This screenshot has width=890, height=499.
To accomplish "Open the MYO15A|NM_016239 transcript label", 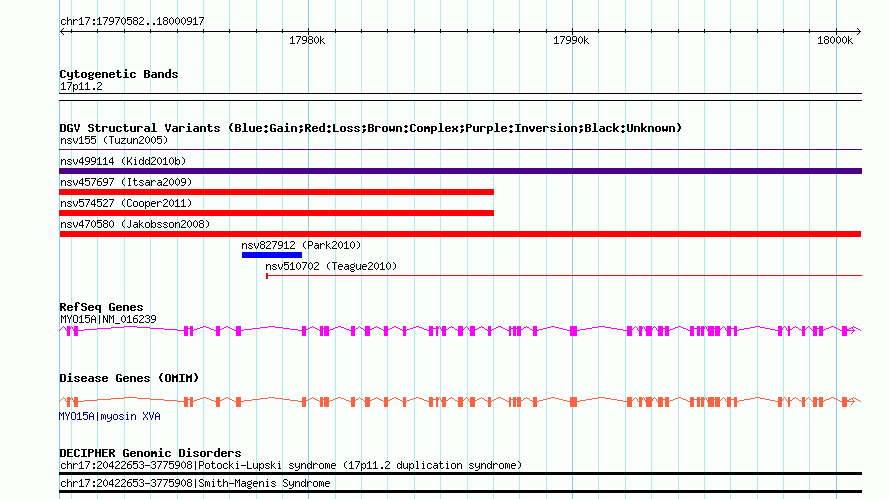I will click(108, 320).
